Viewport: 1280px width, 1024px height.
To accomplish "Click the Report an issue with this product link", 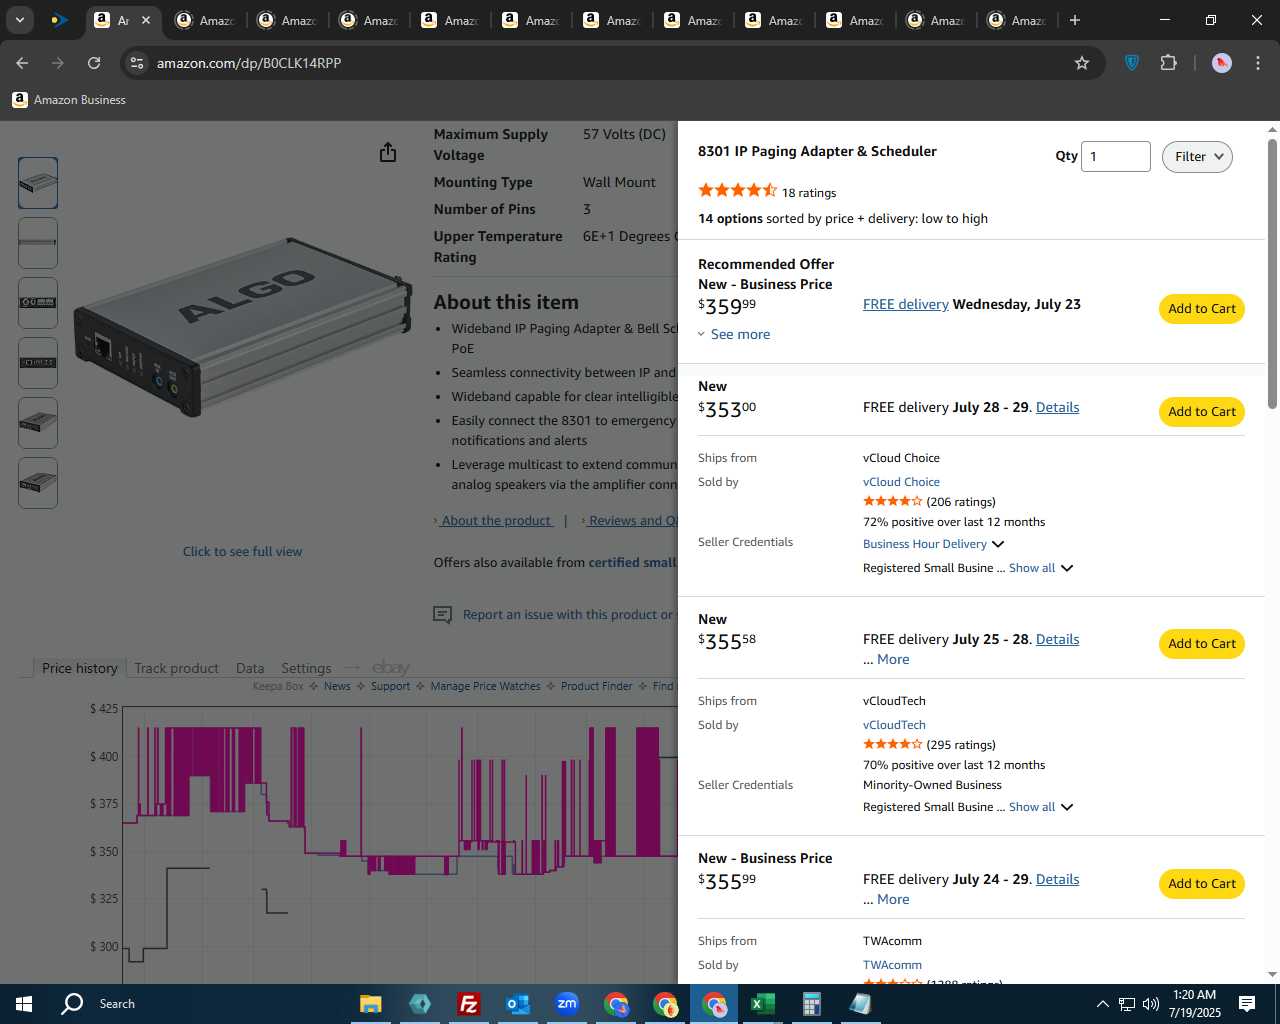I will click(568, 615).
